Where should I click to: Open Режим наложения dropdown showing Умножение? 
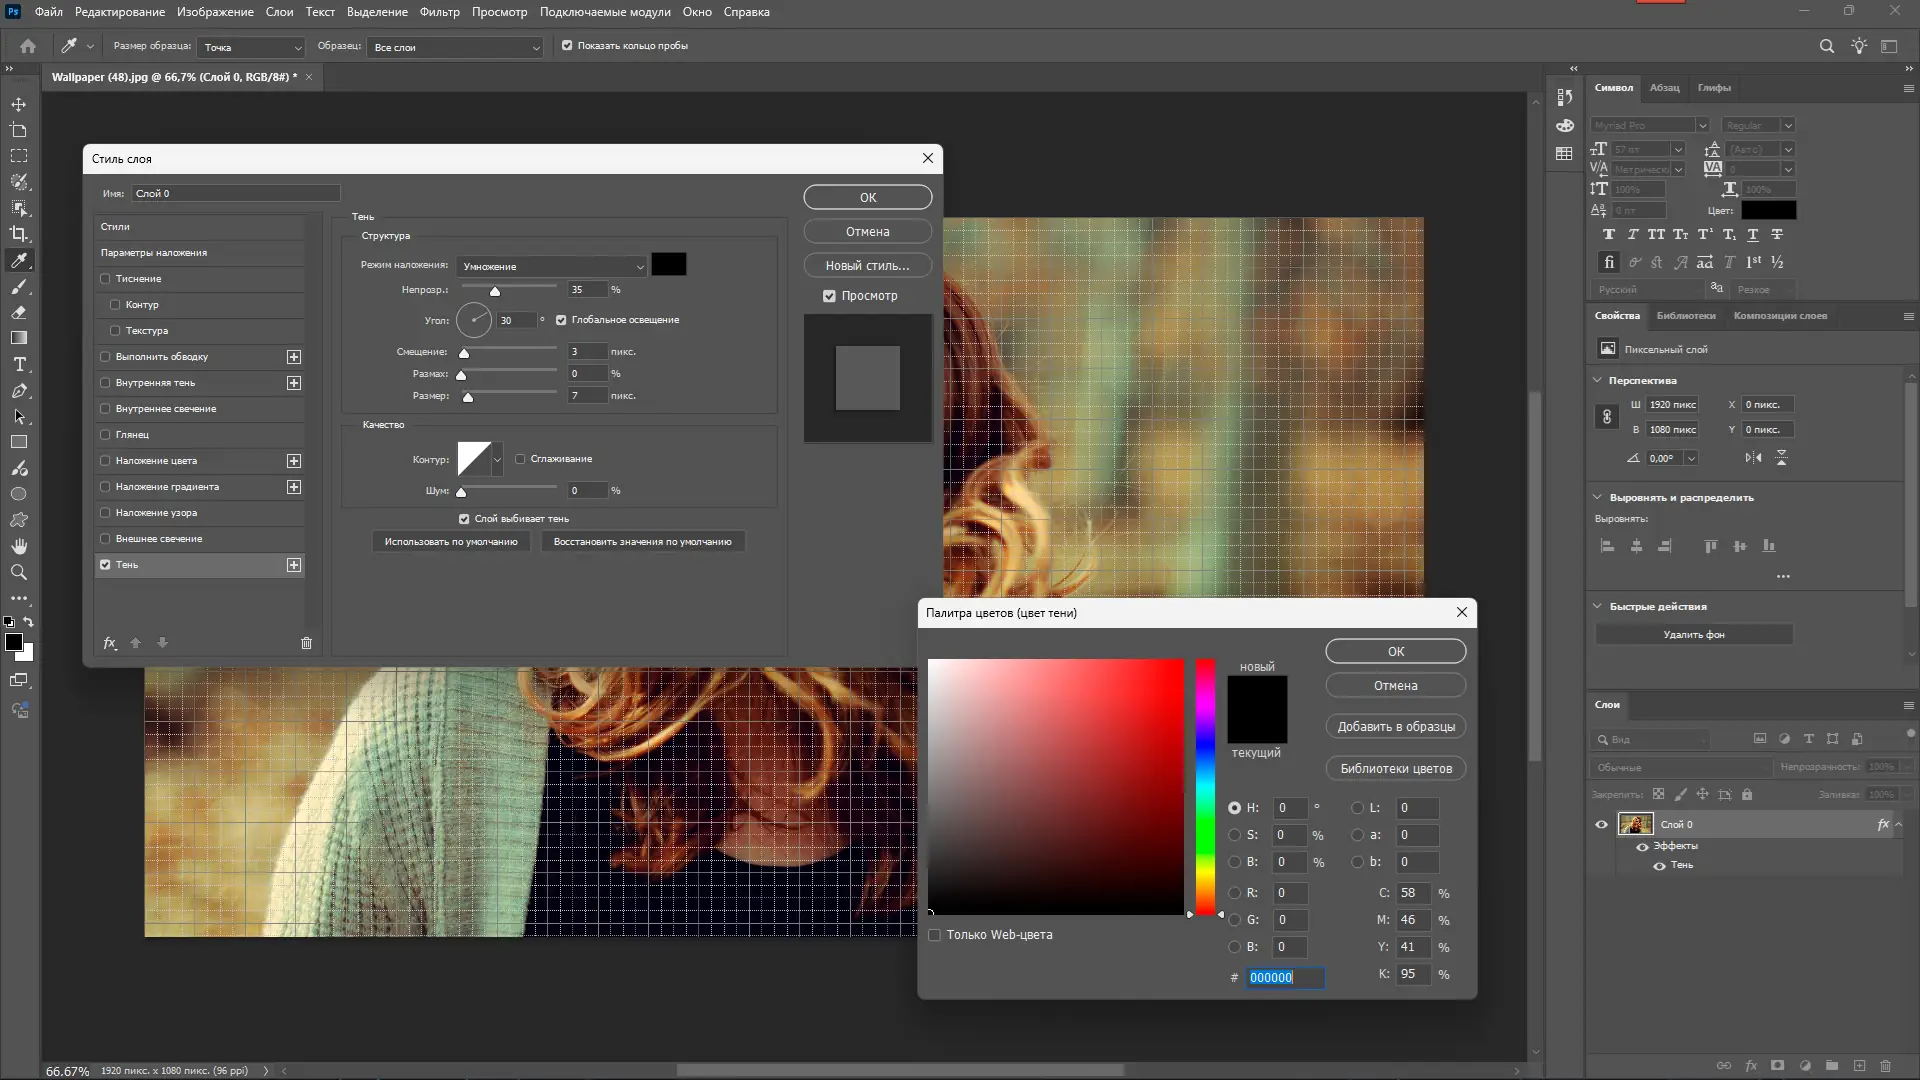pos(552,267)
